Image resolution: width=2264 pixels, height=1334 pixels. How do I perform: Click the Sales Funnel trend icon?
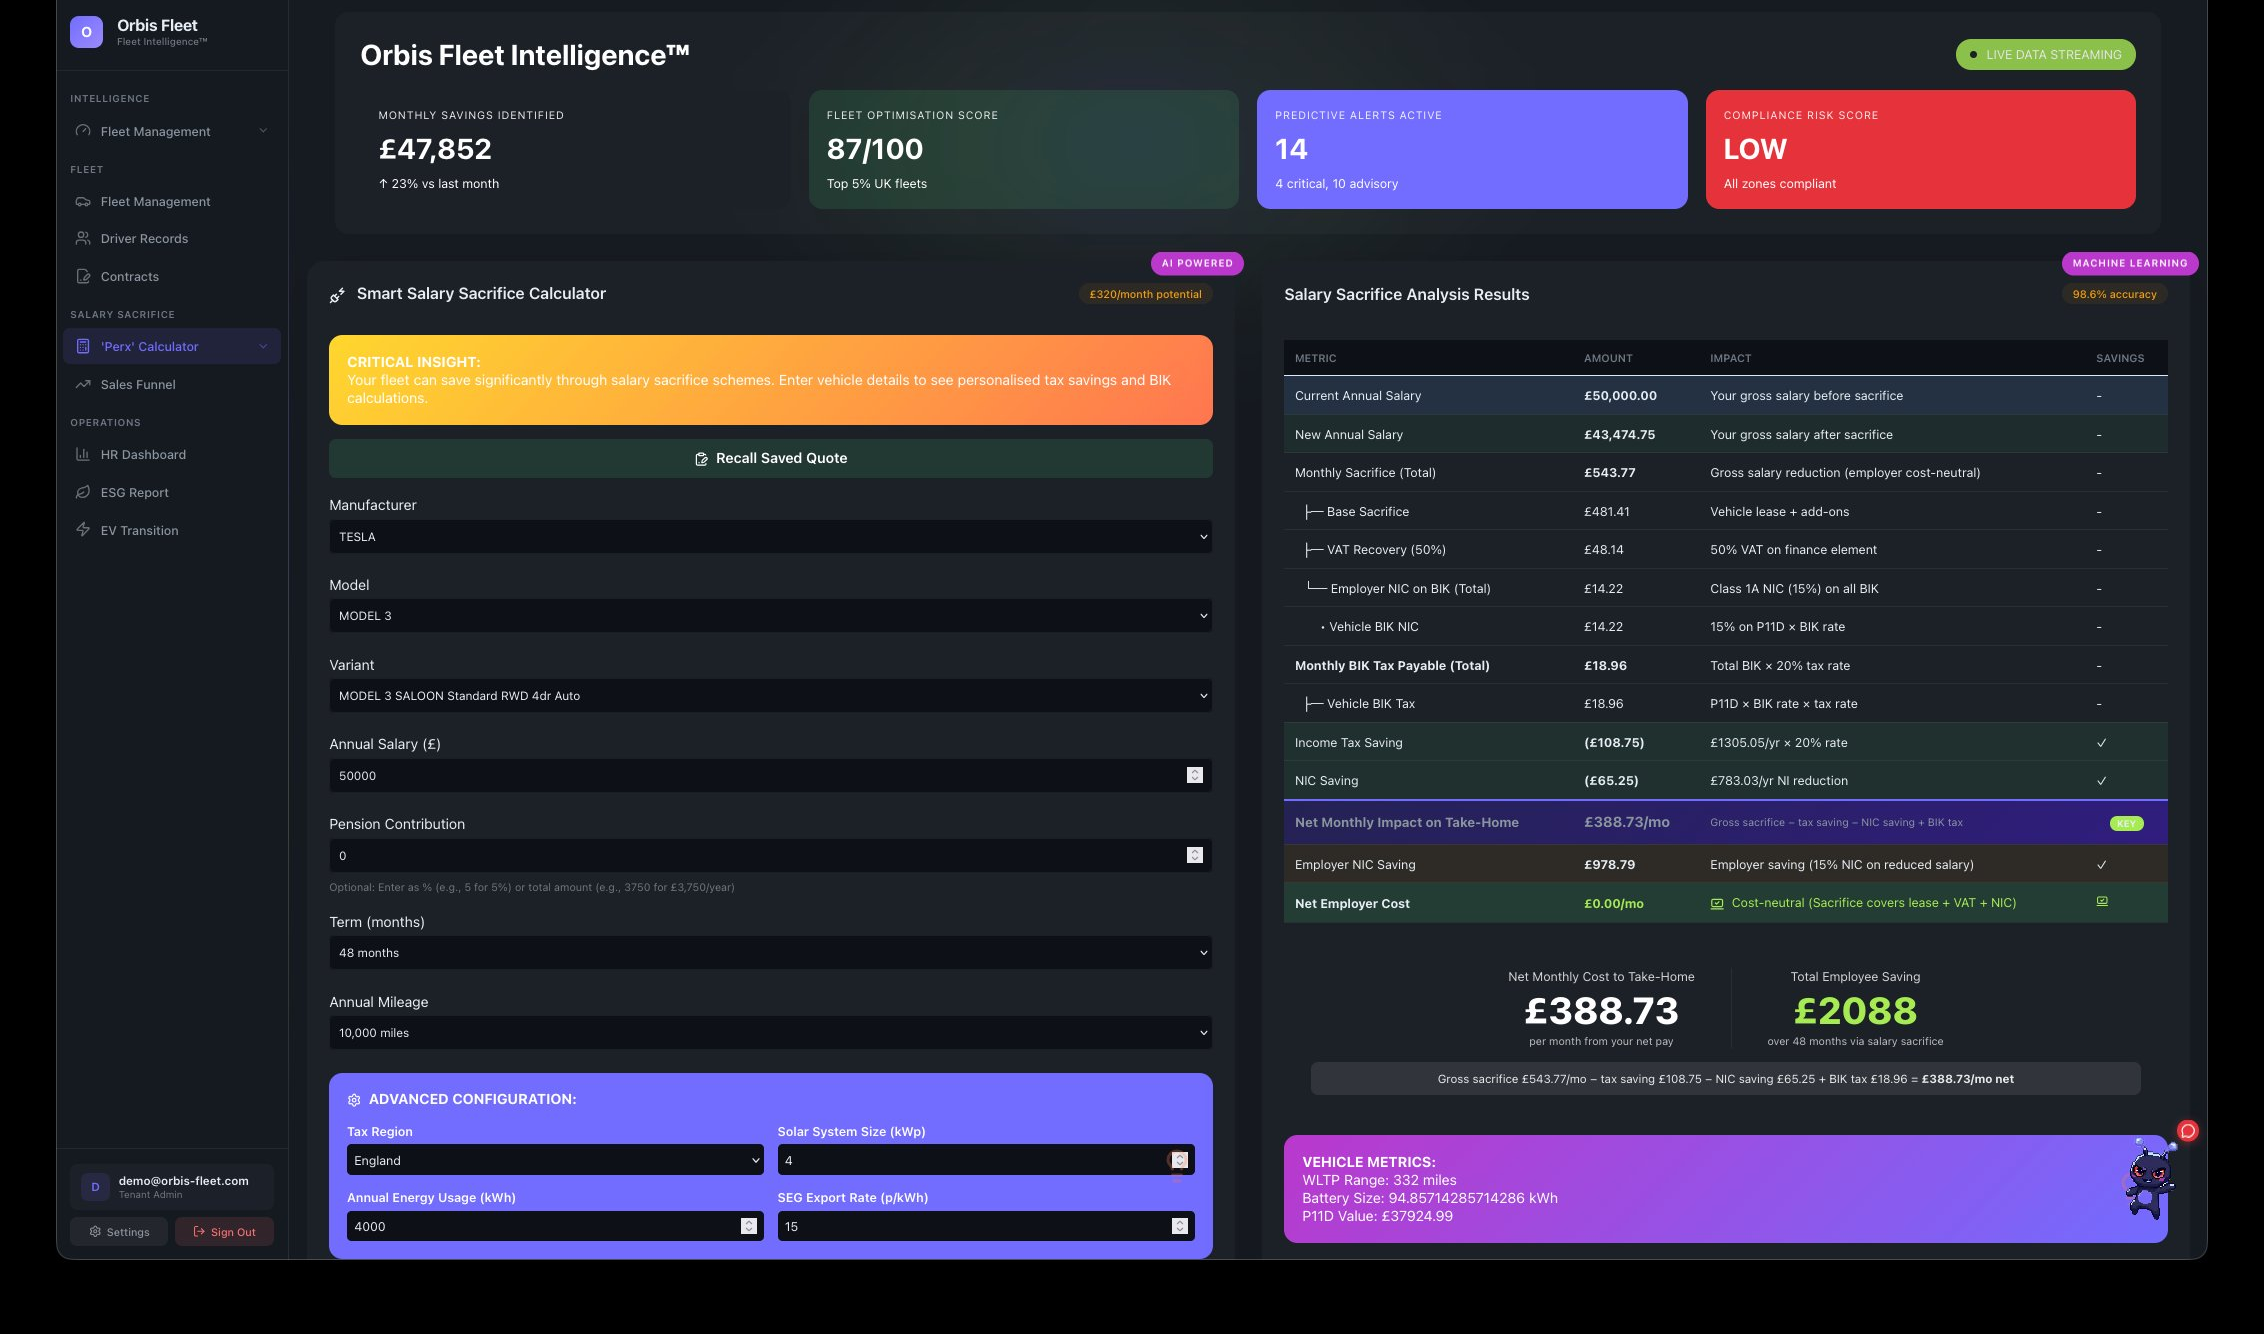84,384
